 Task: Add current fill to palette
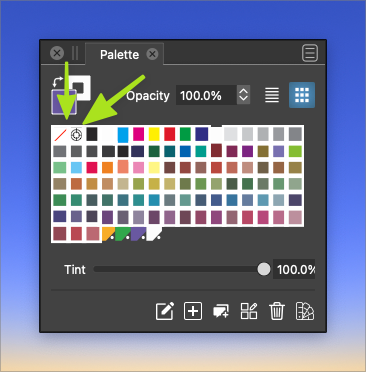193,311
